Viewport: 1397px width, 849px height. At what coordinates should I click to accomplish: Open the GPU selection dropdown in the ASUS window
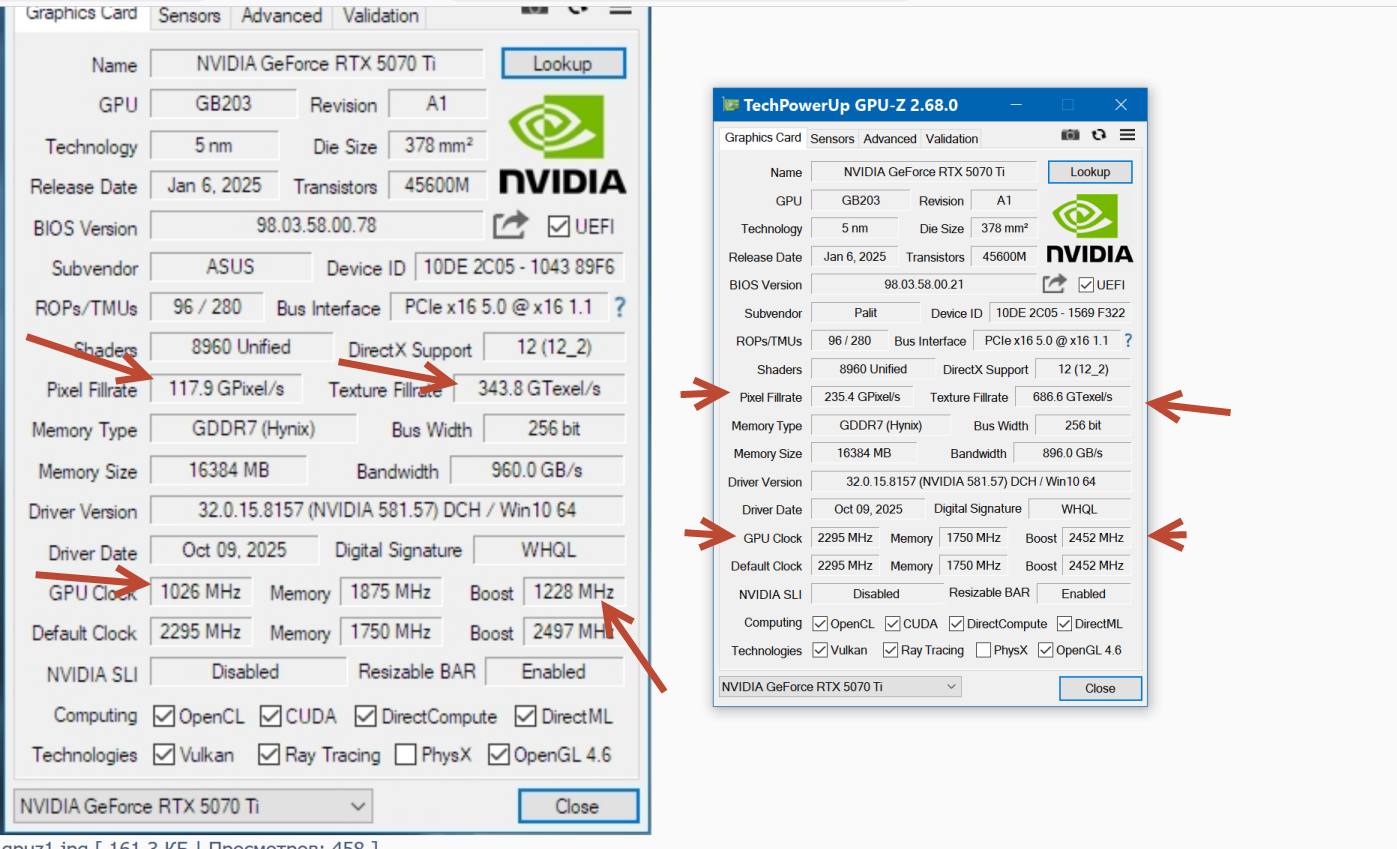(193, 806)
